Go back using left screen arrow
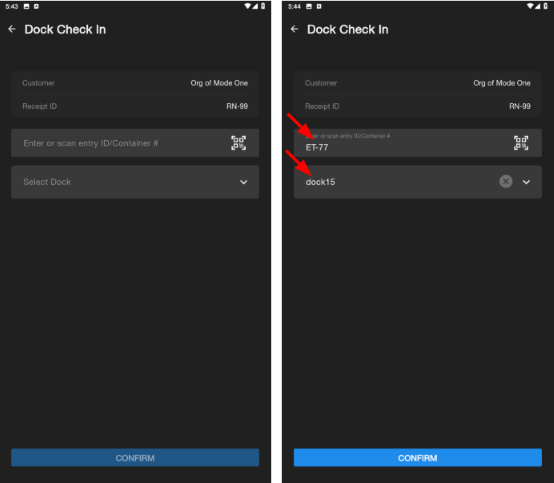The height and width of the screenshot is (483, 554). [x=12, y=29]
